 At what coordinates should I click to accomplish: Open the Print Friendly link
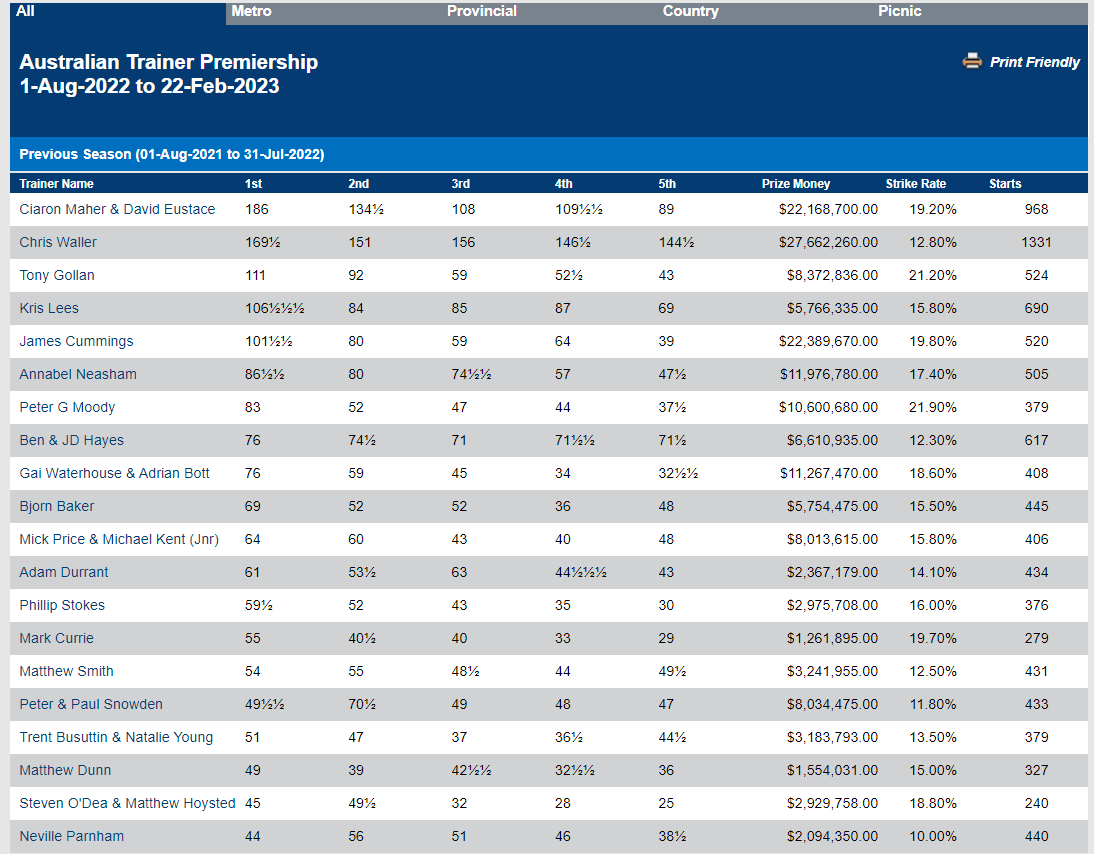click(x=1034, y=62)
